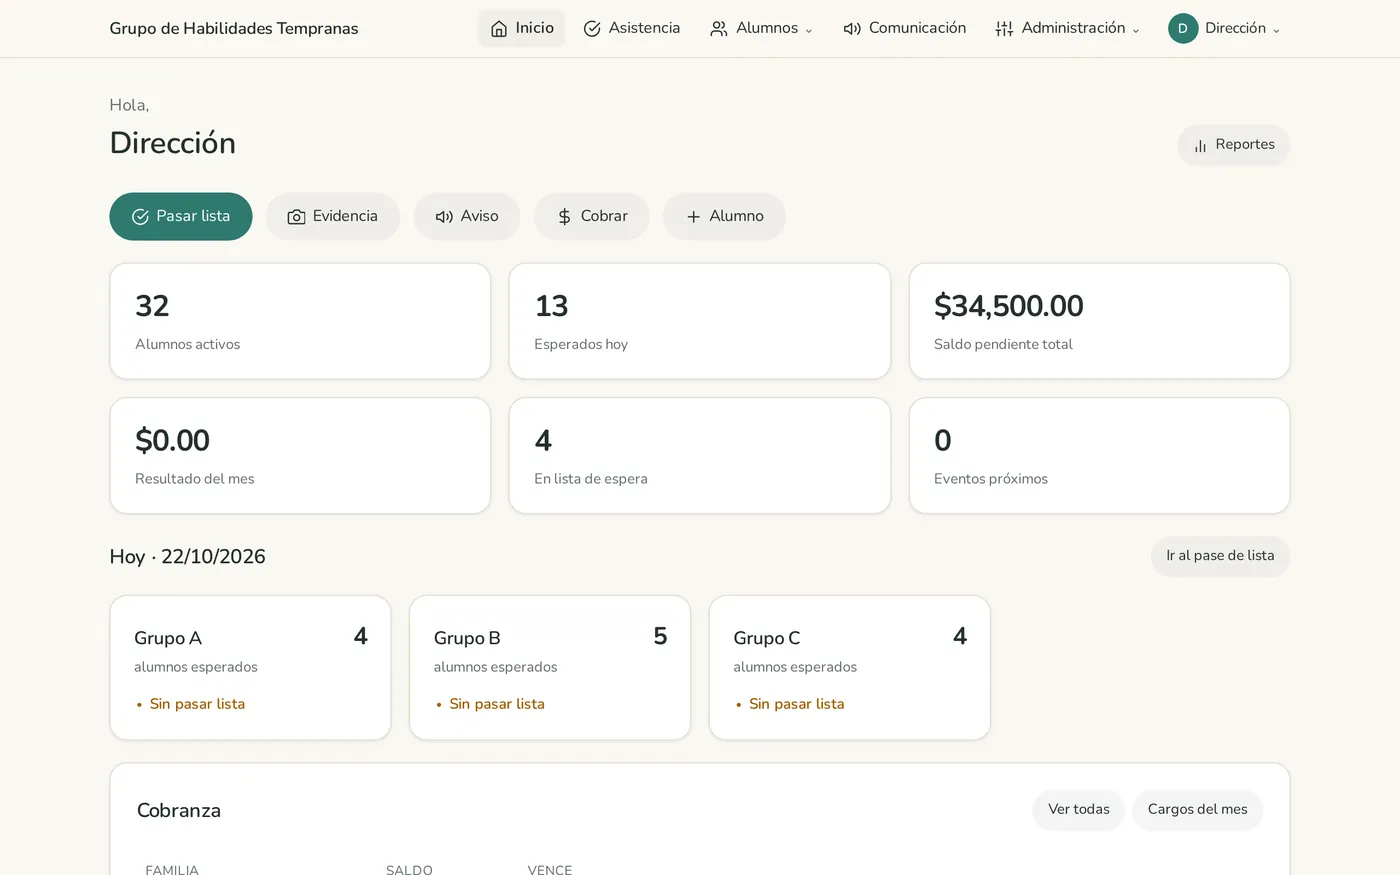The image size is (1400, 875).
Task: Click the megaphone icon beside Comunicación
Action: point(852,29)
